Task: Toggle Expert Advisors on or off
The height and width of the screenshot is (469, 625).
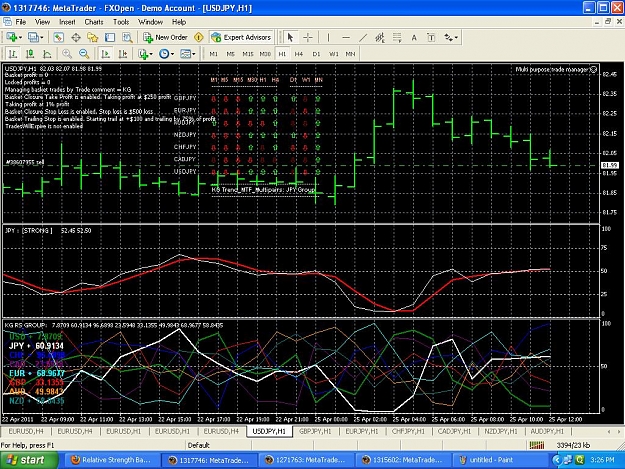Action: coord(242,37)
